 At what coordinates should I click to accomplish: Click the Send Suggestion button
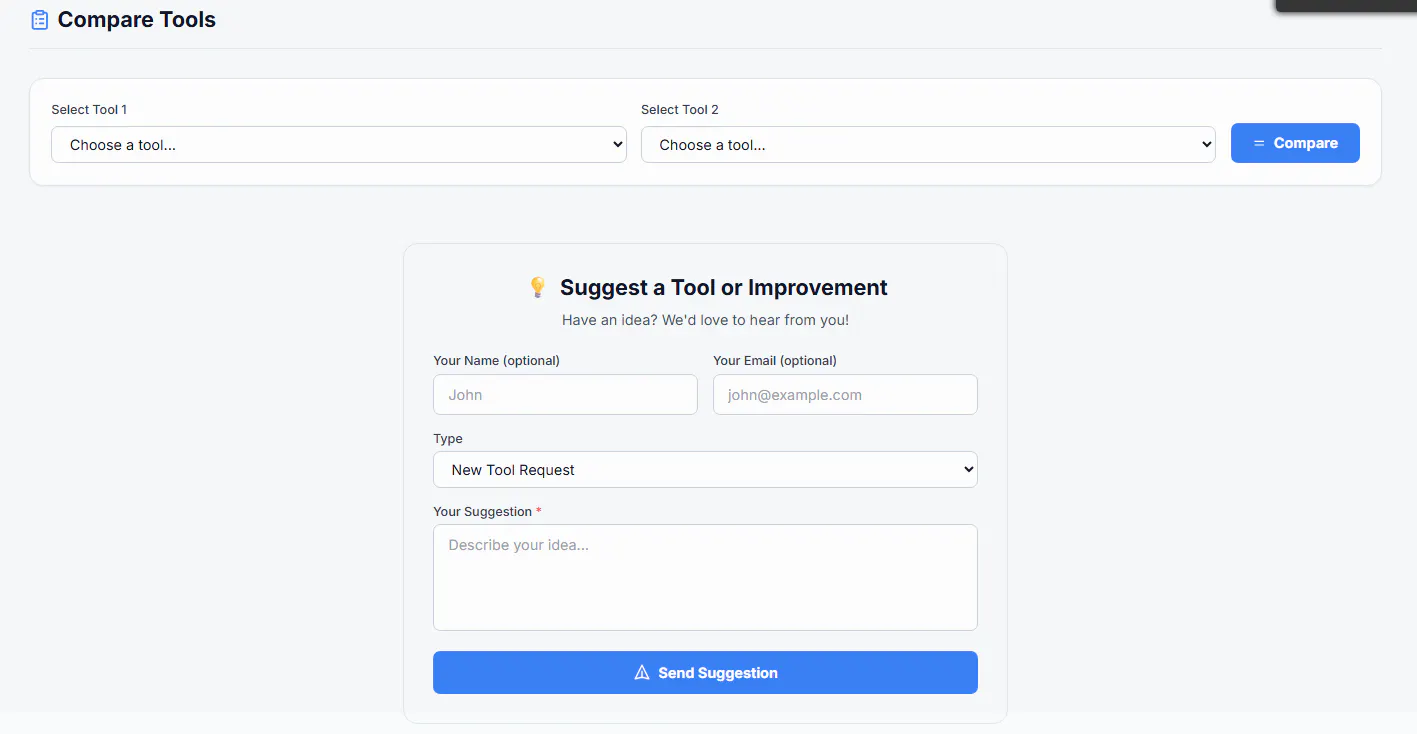point(705,673)
